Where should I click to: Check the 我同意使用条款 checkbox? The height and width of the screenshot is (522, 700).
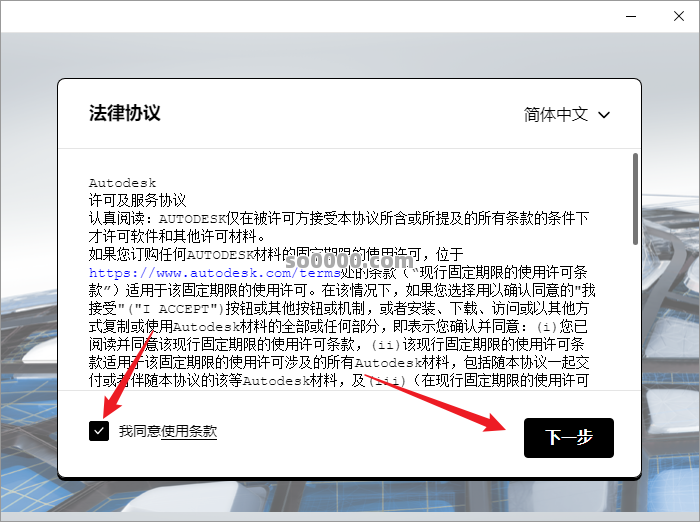click(x=98, y=431)
